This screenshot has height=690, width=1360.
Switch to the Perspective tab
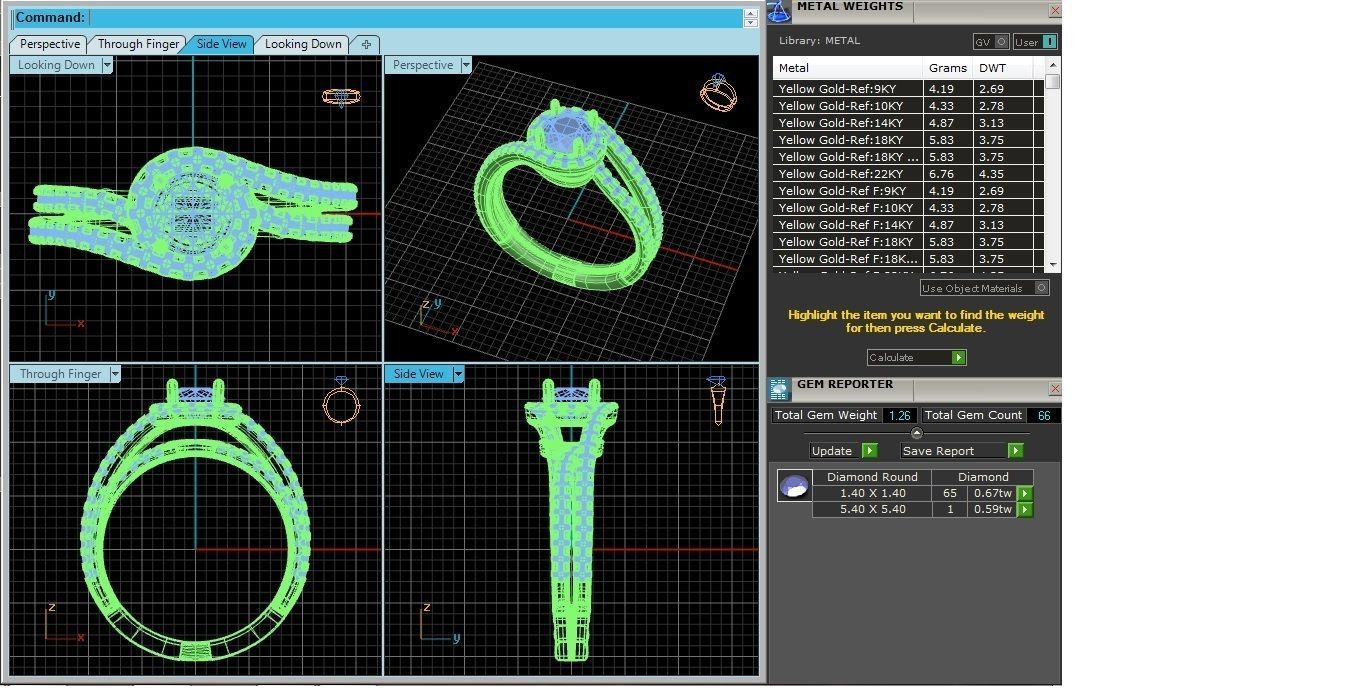click(49, 44)
